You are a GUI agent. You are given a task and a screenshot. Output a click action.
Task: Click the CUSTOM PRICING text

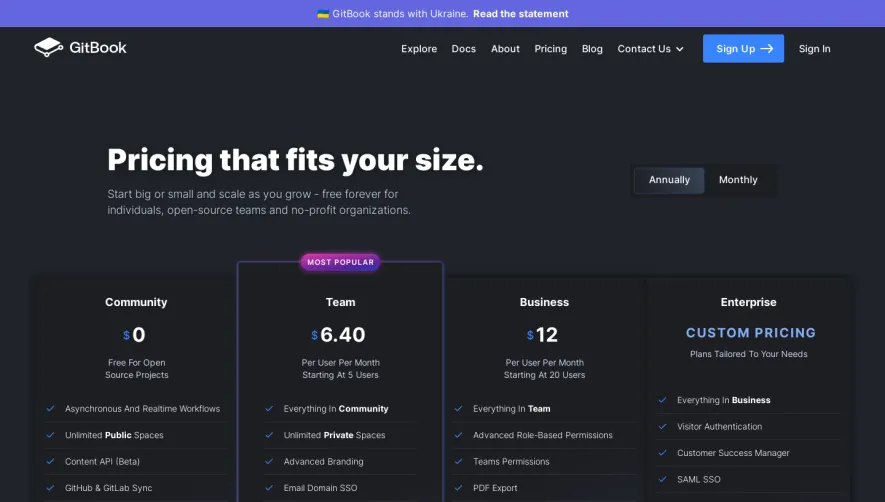(751, 333)
